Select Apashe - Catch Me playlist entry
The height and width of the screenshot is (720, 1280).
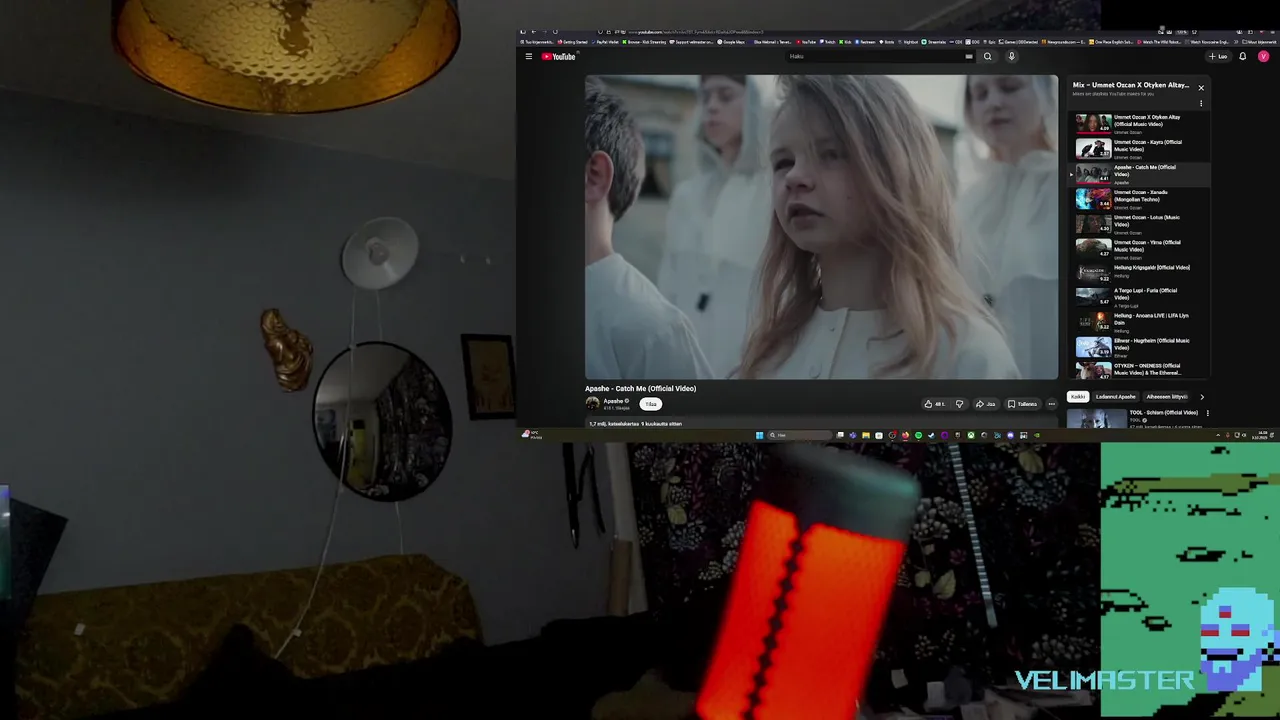pyautogui.click(x=1139, y=173)
